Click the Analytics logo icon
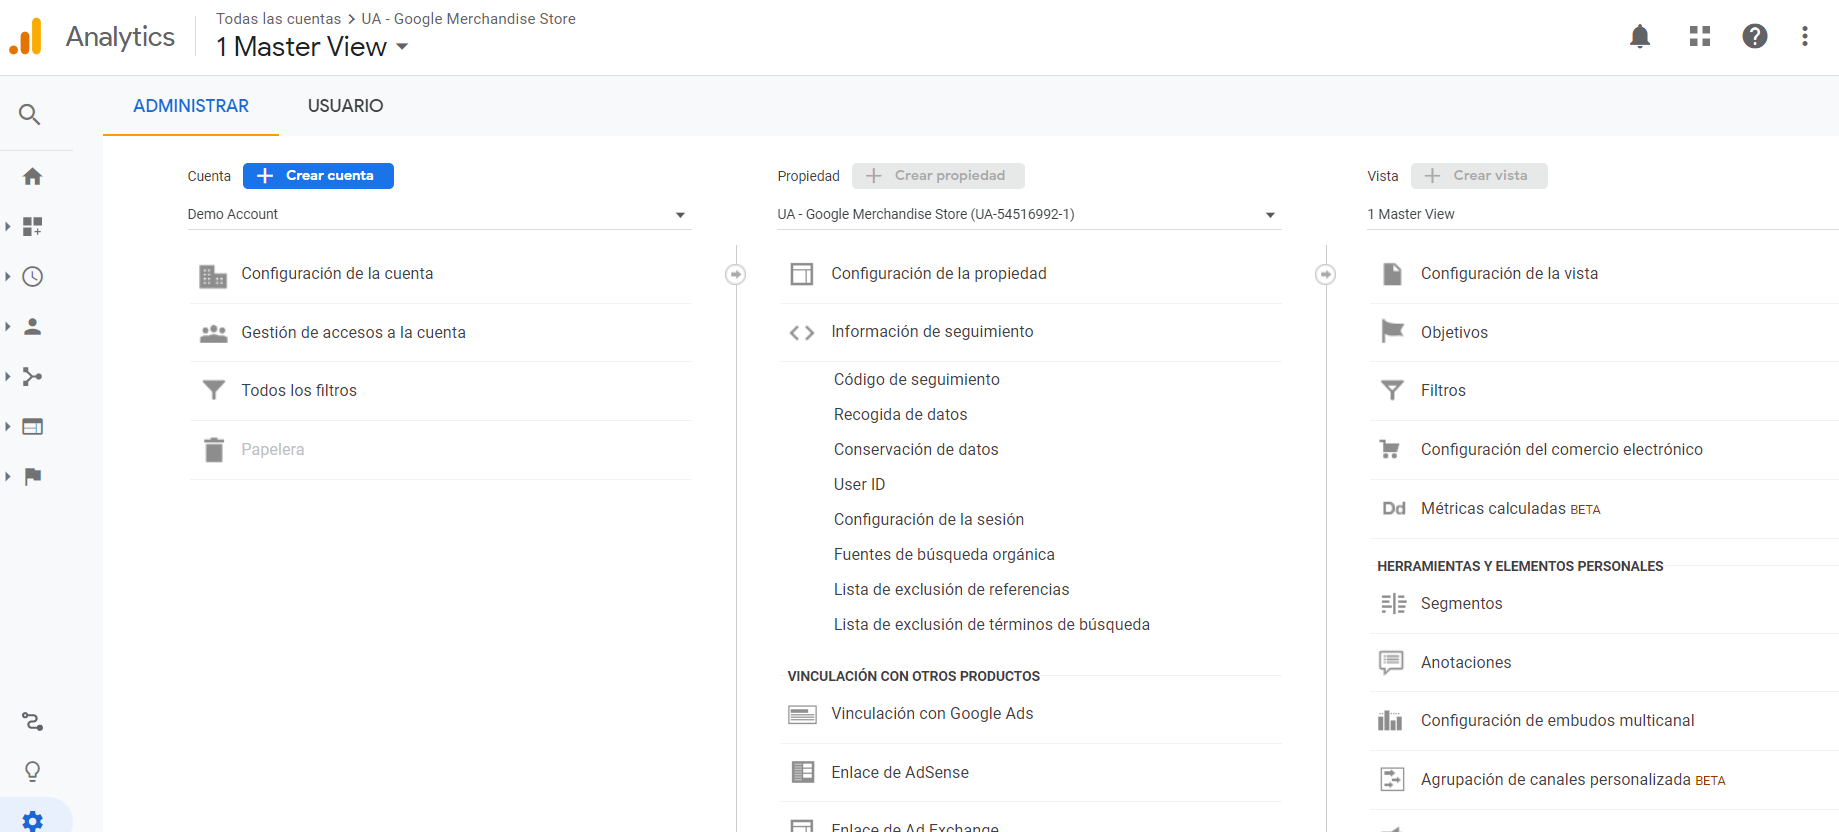The width and height of the screenshot is (1839, 832). [x=26, y=37]
